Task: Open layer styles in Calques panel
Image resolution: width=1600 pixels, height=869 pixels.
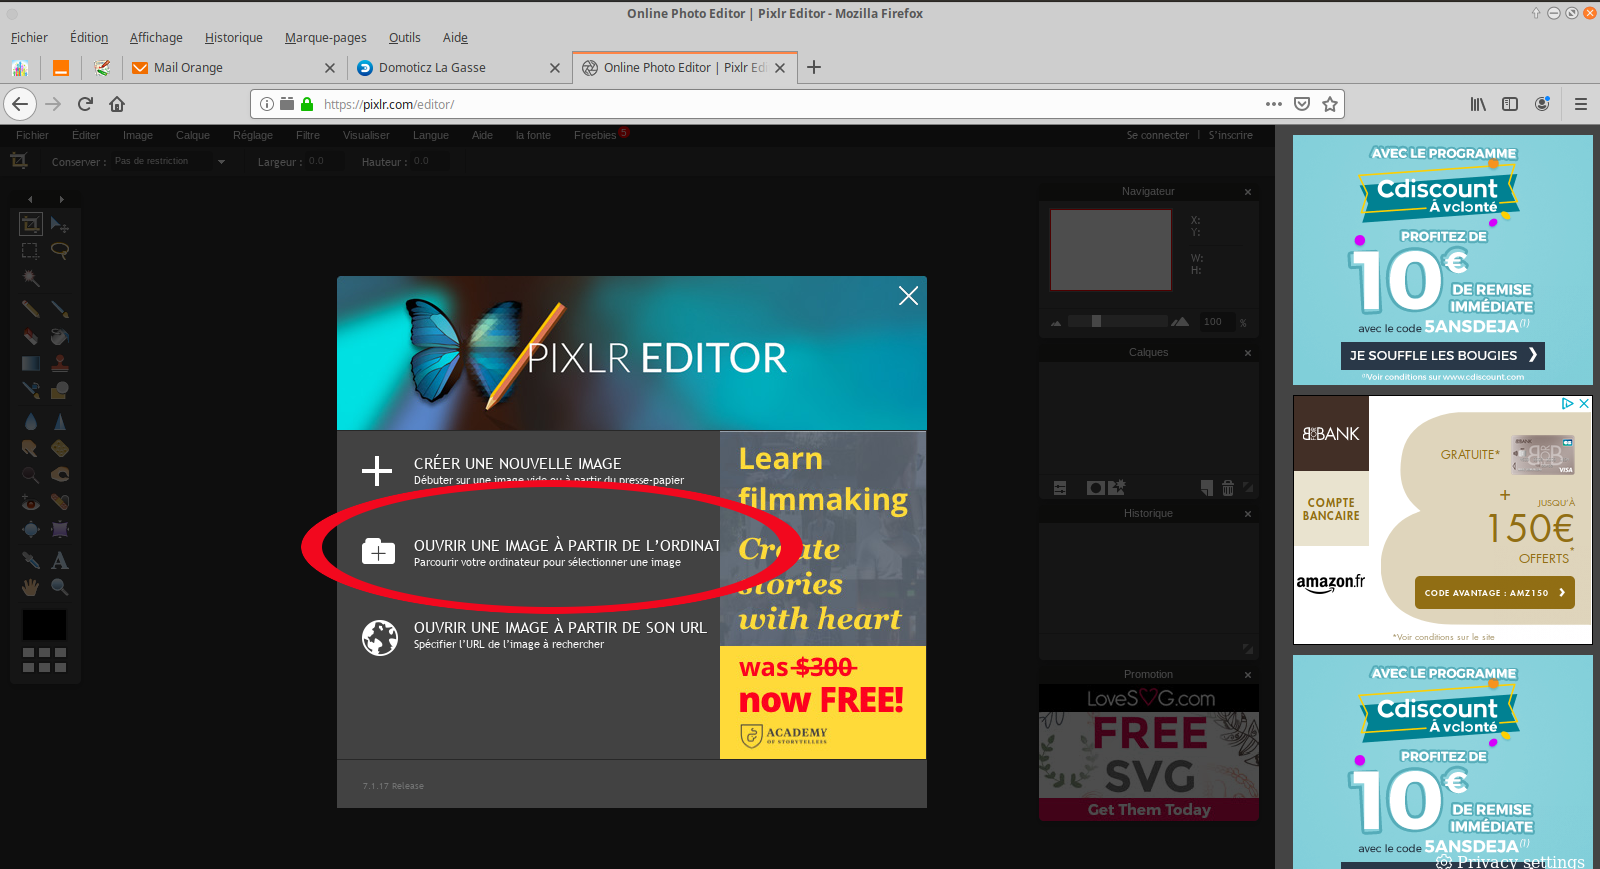Action: [1116, 488]
